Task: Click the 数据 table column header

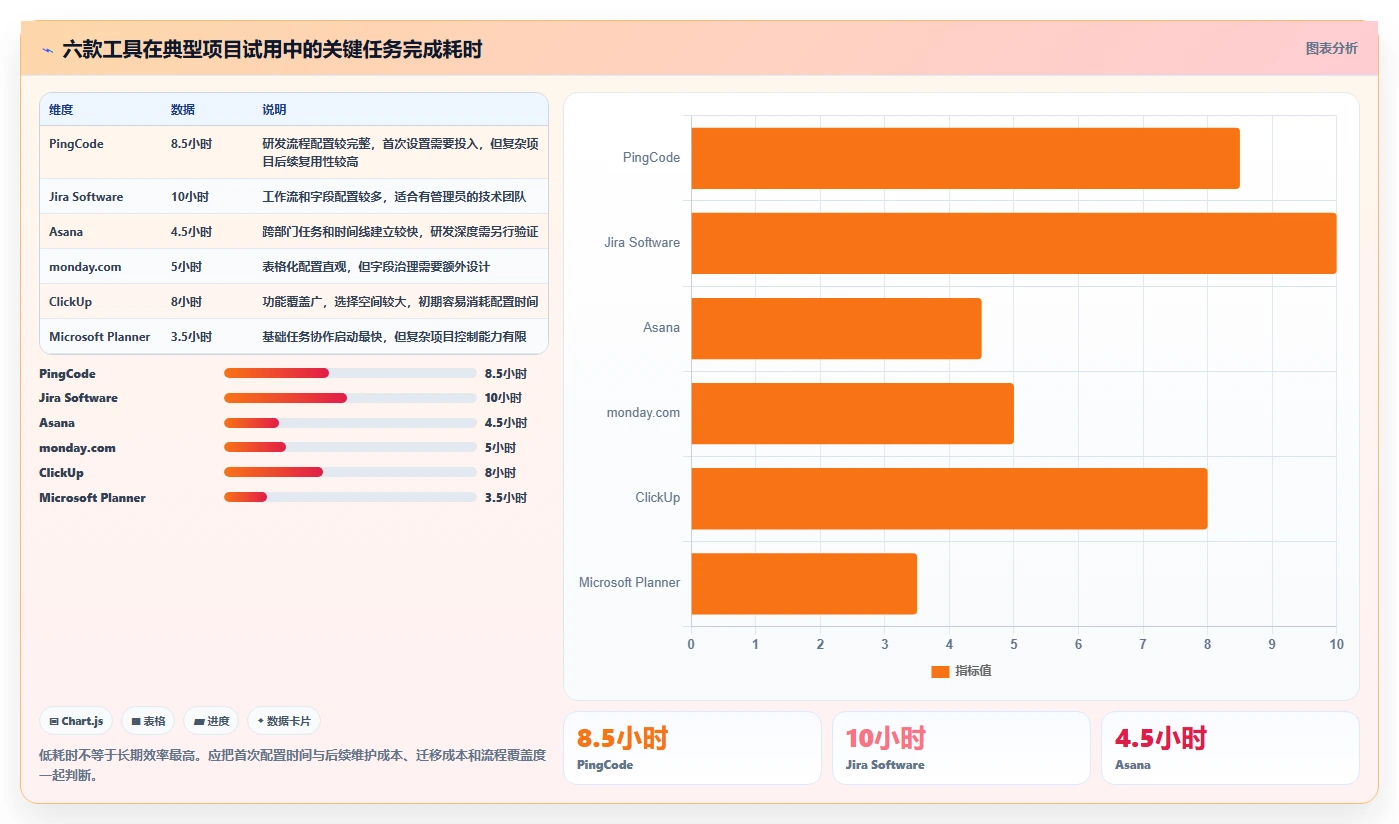Action: pos(206,109)
